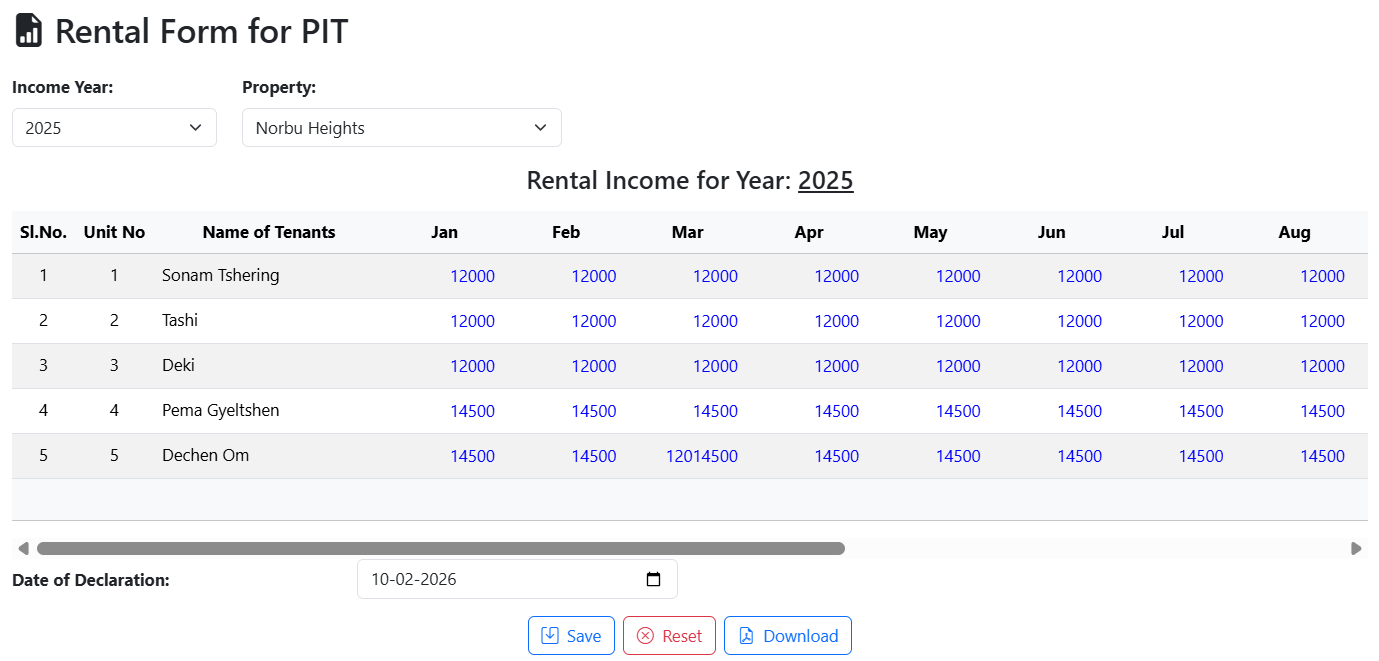Expand the Property dropdown showing Norbu Heights

tap(401, 128)
